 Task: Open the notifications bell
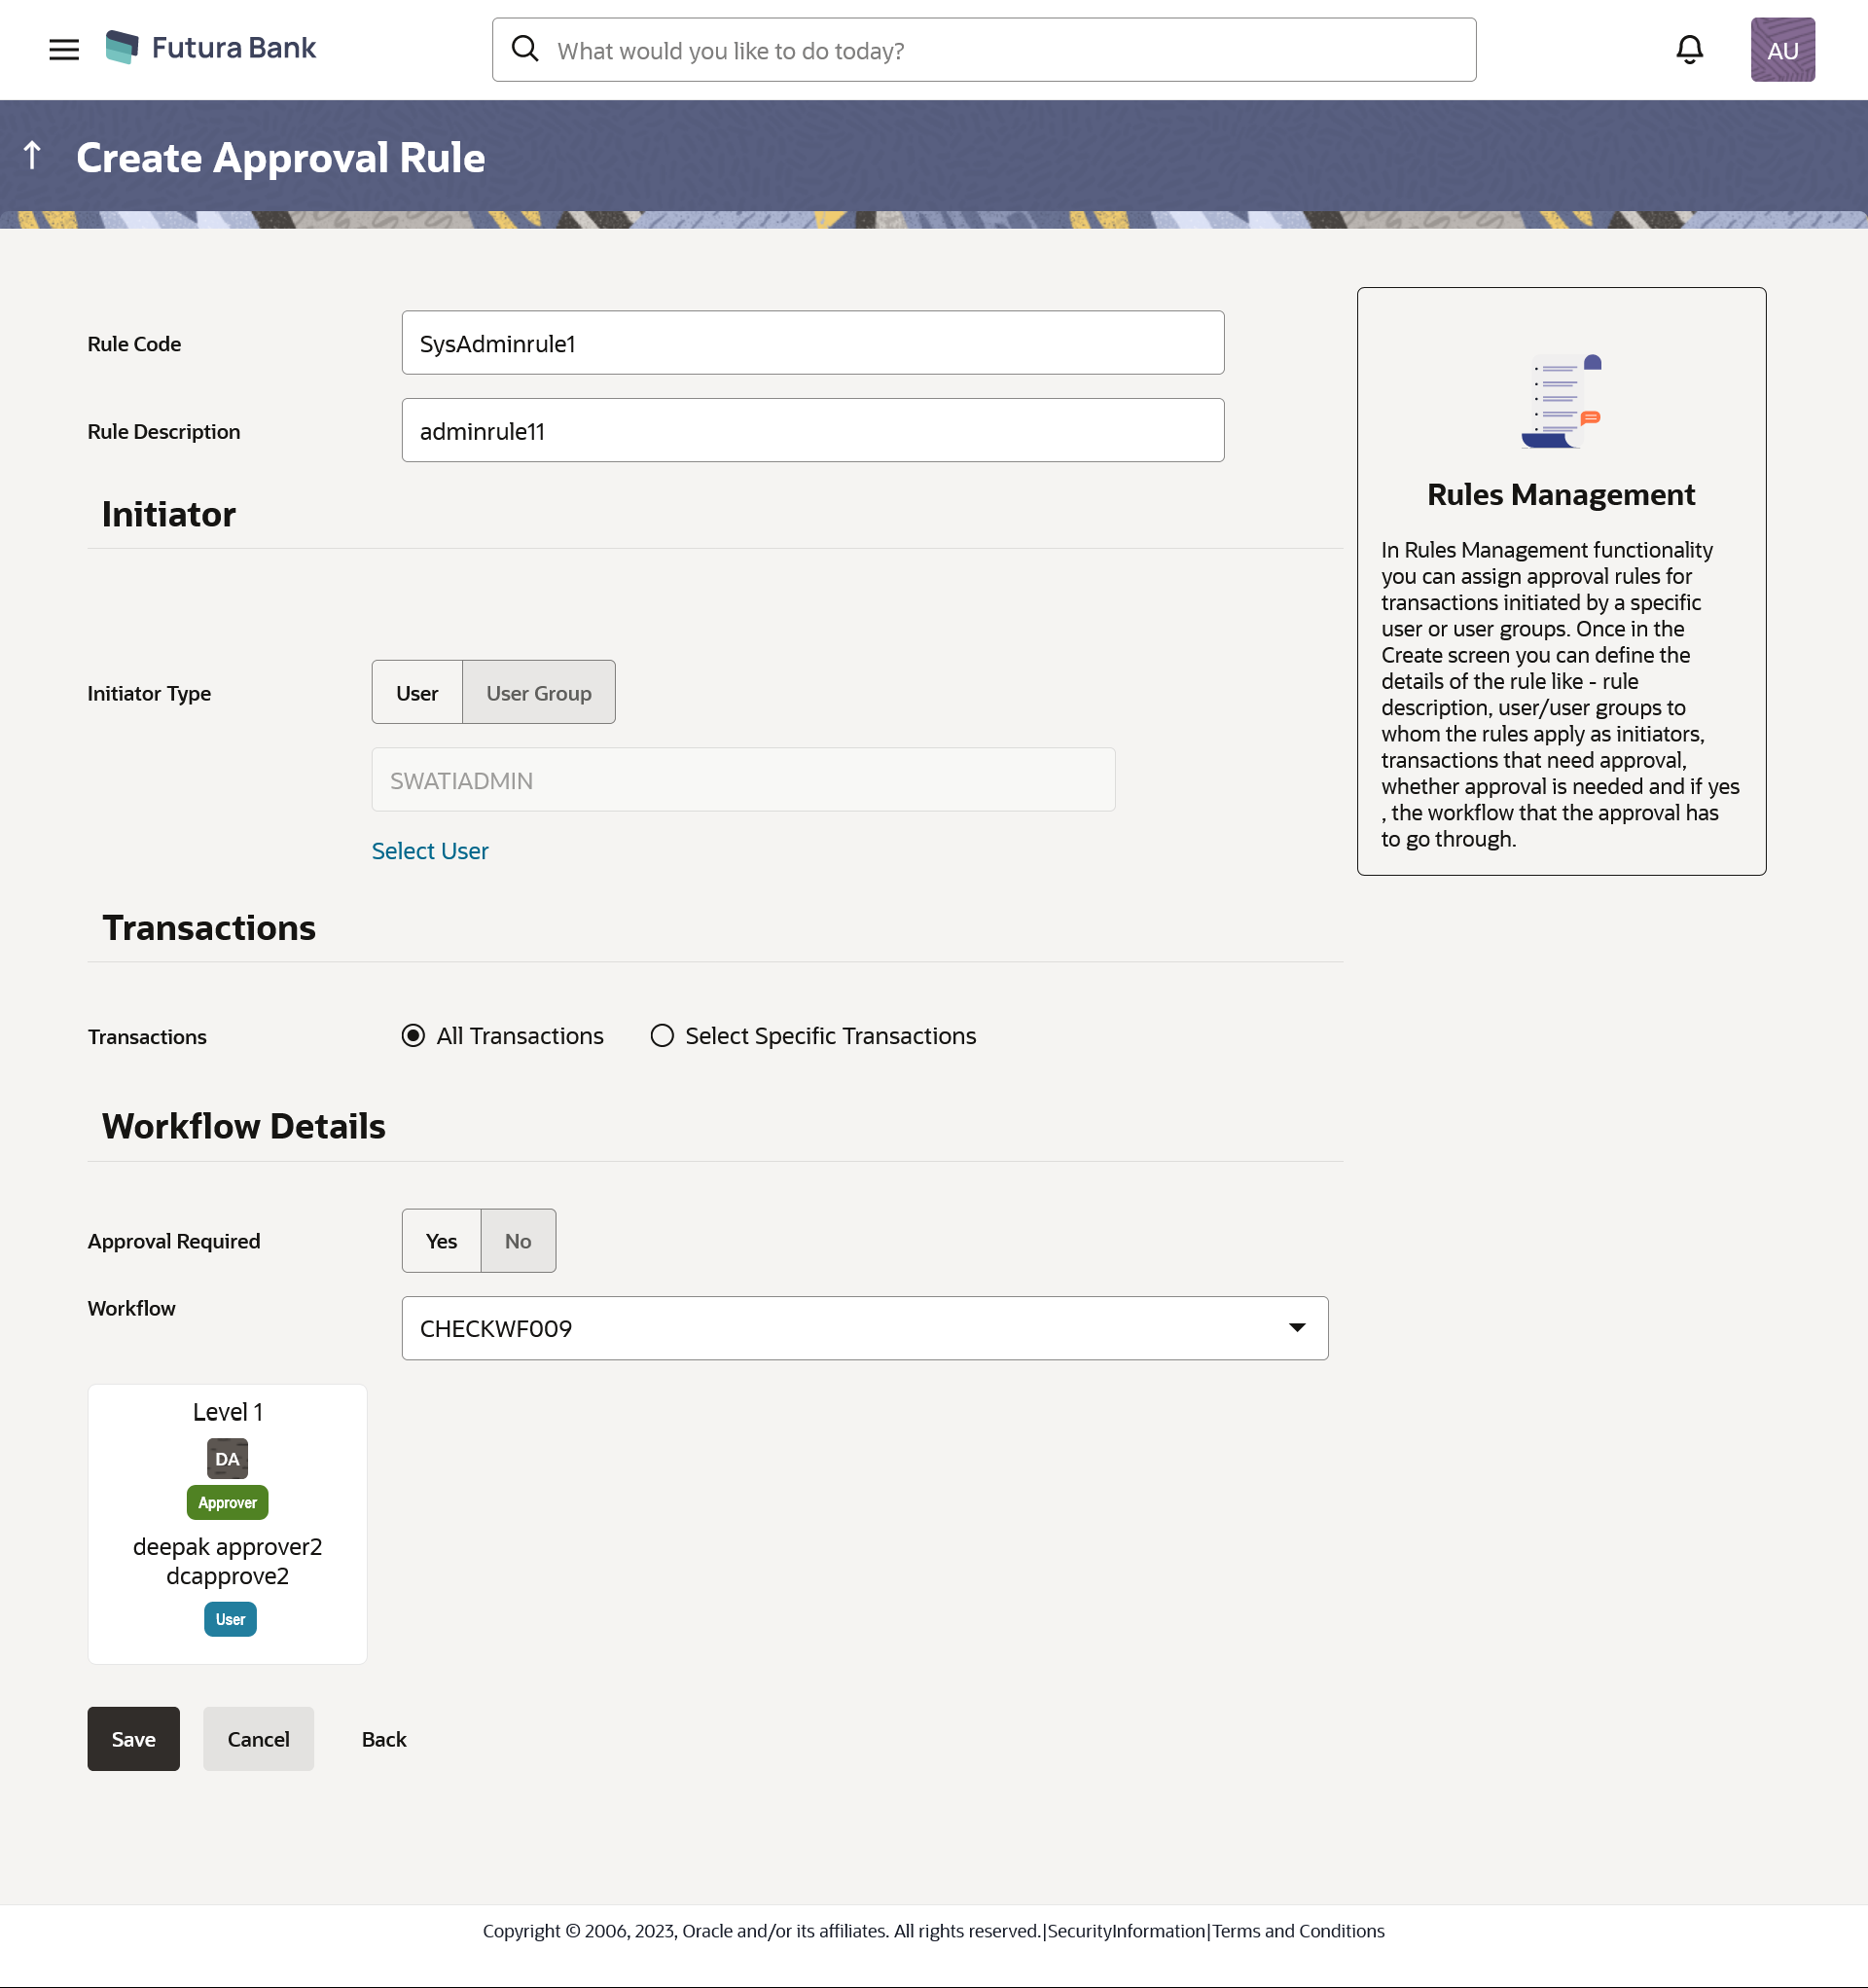[1689, 49]
